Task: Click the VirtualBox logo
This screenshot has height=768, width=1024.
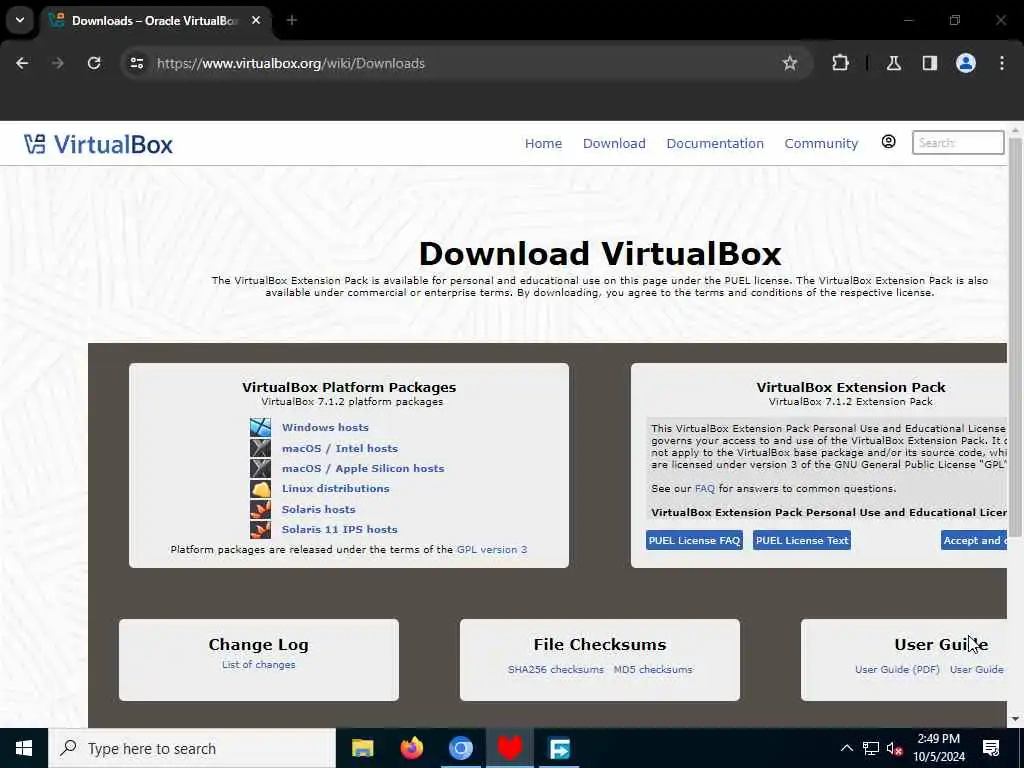Action: [x=98, y=144]
